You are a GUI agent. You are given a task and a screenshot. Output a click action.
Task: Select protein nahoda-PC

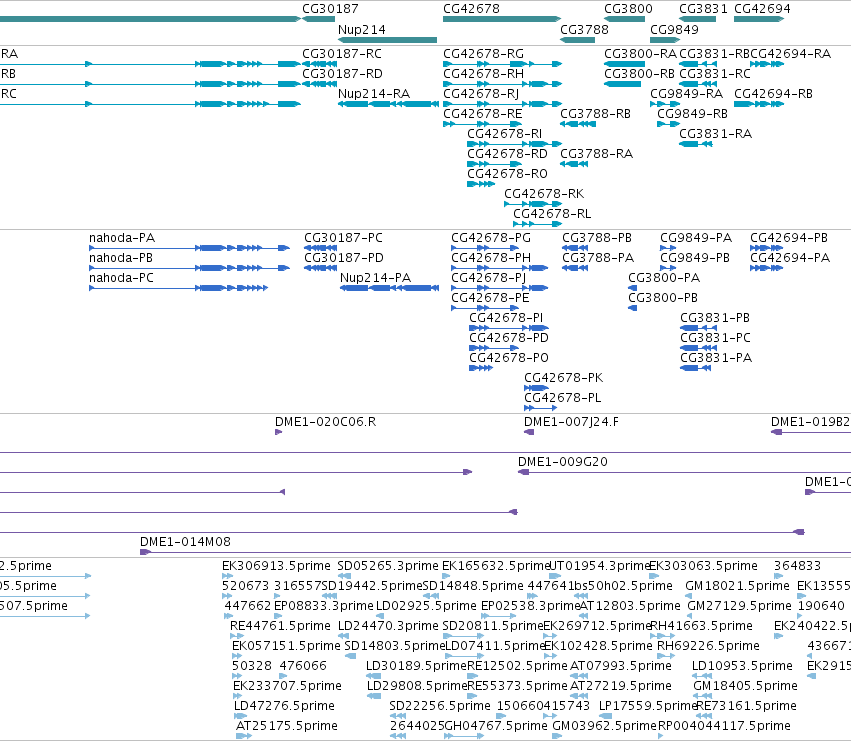click(x=179, y=288)
